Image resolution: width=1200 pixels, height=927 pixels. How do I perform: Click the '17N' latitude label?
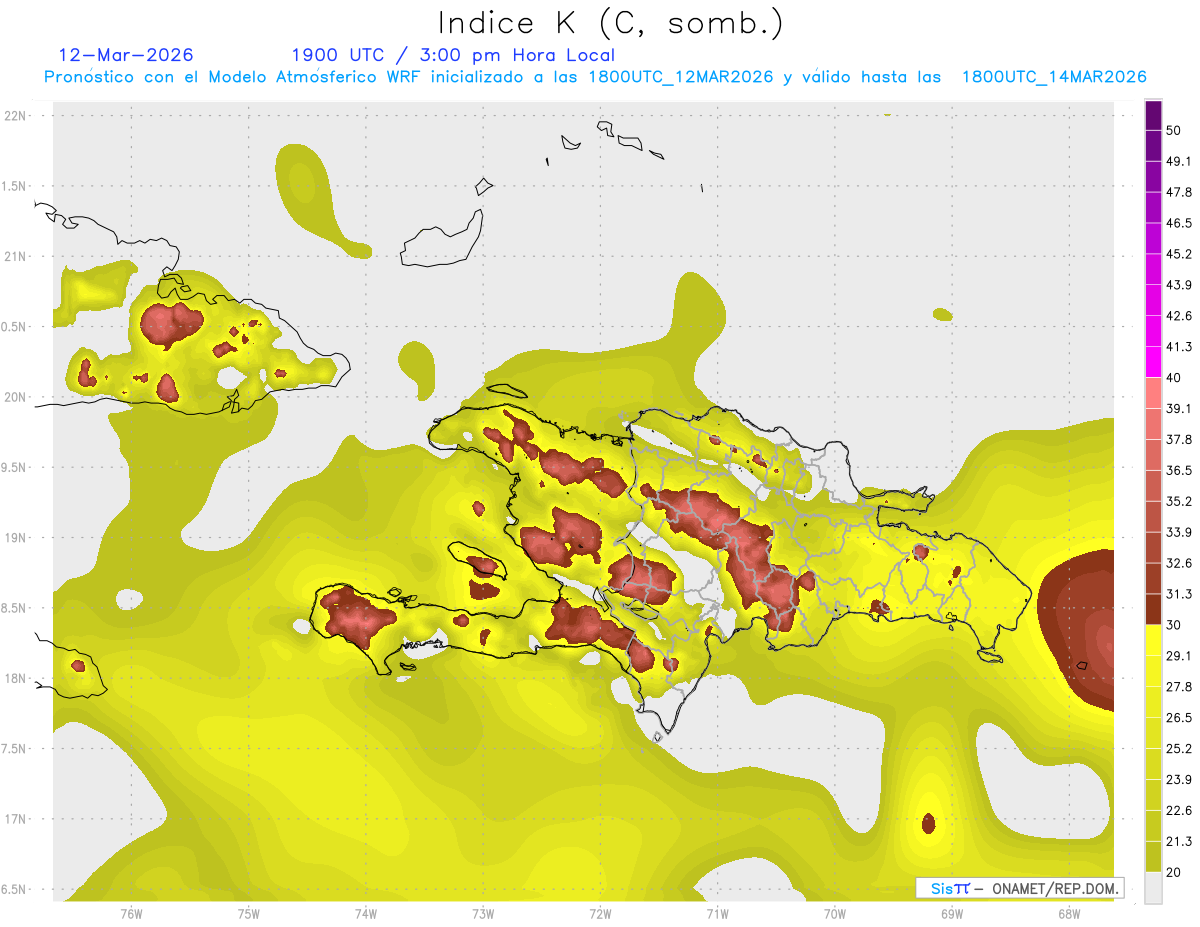click(17, 819)
